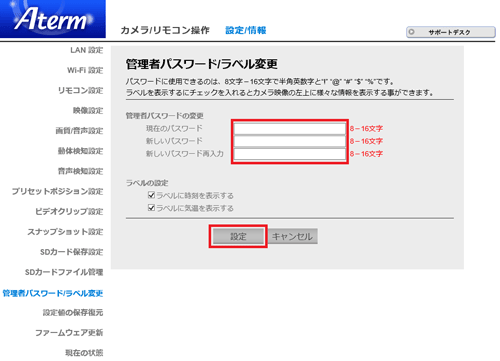The height and width of the screenshot is (361, 500).
Task: Open LAN 設定 in sidebar
Action: click(86, 50)
